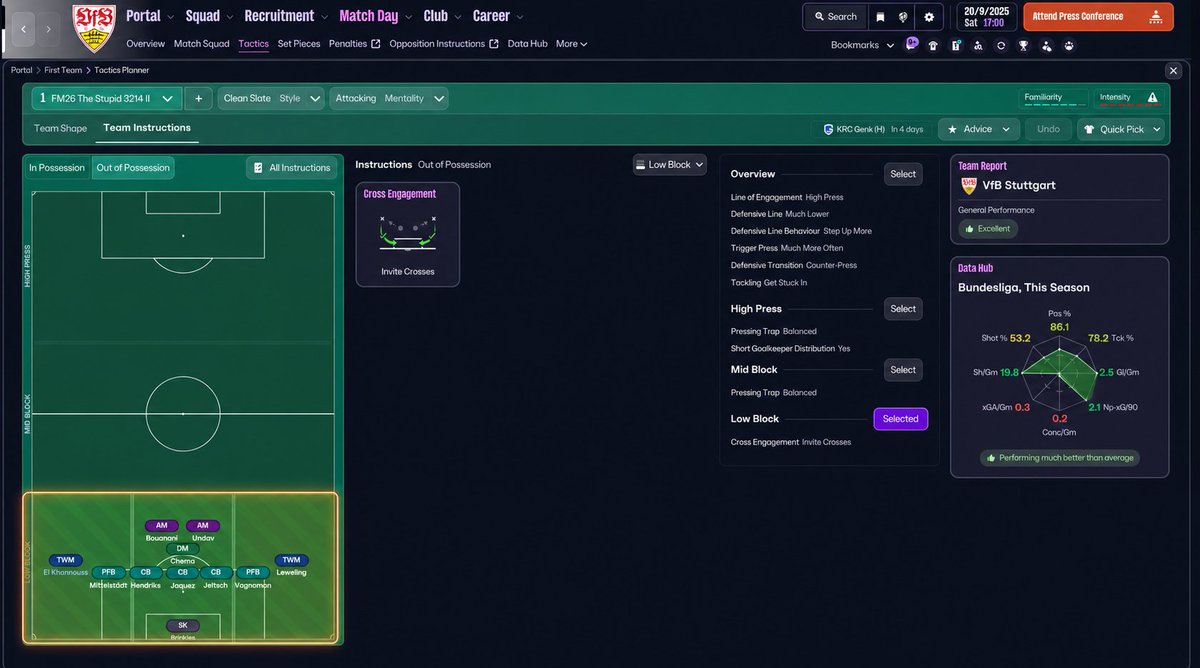Open the Low Block phase dropdown

pyautogui.click(x=670, y=164)
